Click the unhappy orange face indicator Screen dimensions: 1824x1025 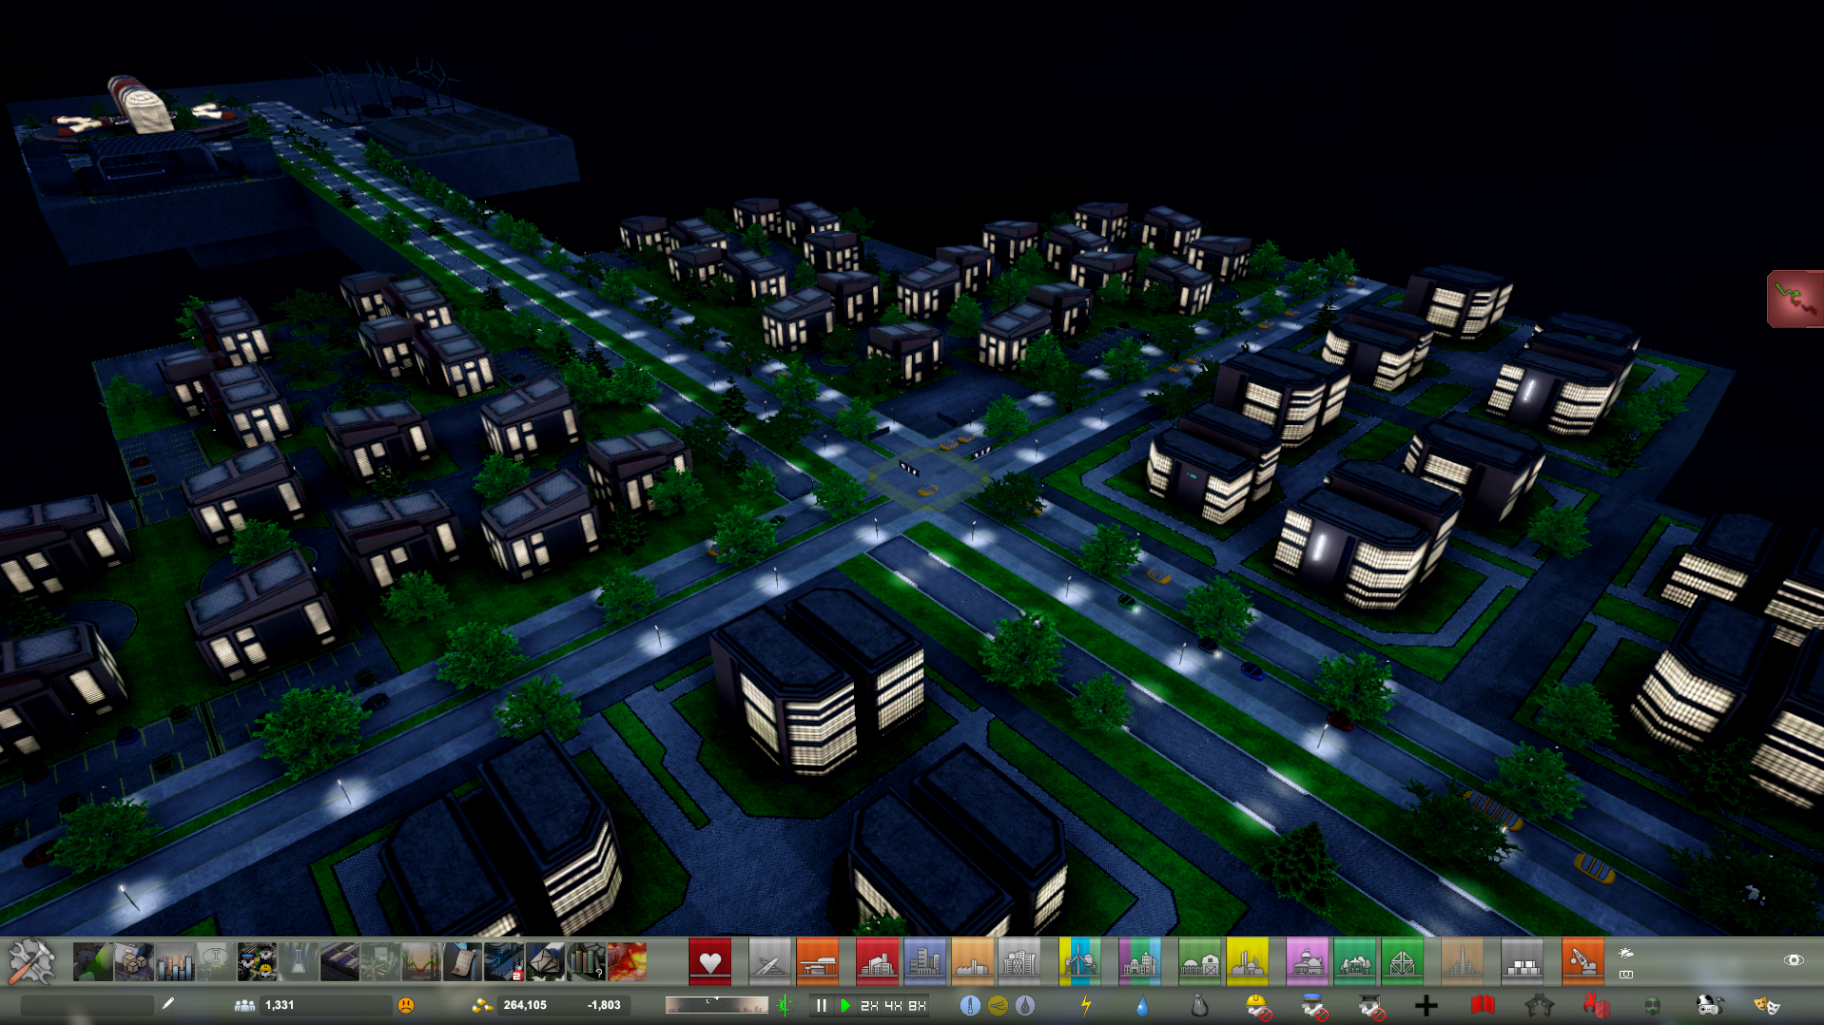pyautogui.click(x=406, y=1005)
